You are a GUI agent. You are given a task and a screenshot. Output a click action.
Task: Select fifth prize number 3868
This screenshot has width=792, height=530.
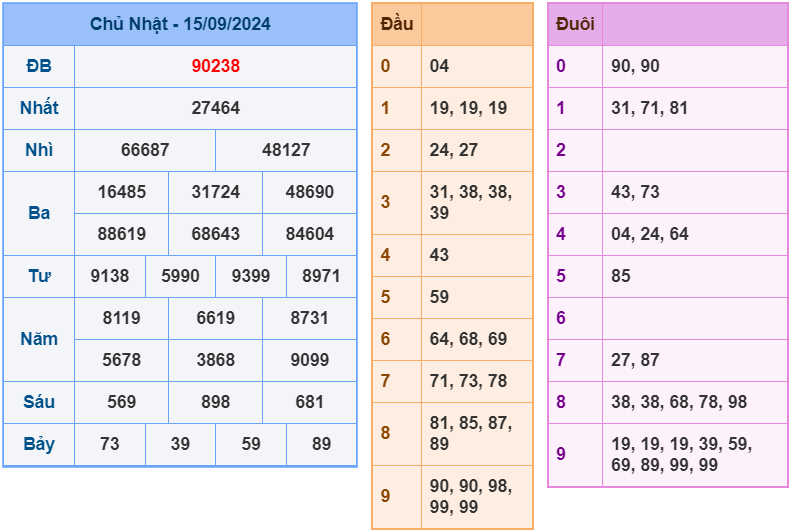coord(216,360)
